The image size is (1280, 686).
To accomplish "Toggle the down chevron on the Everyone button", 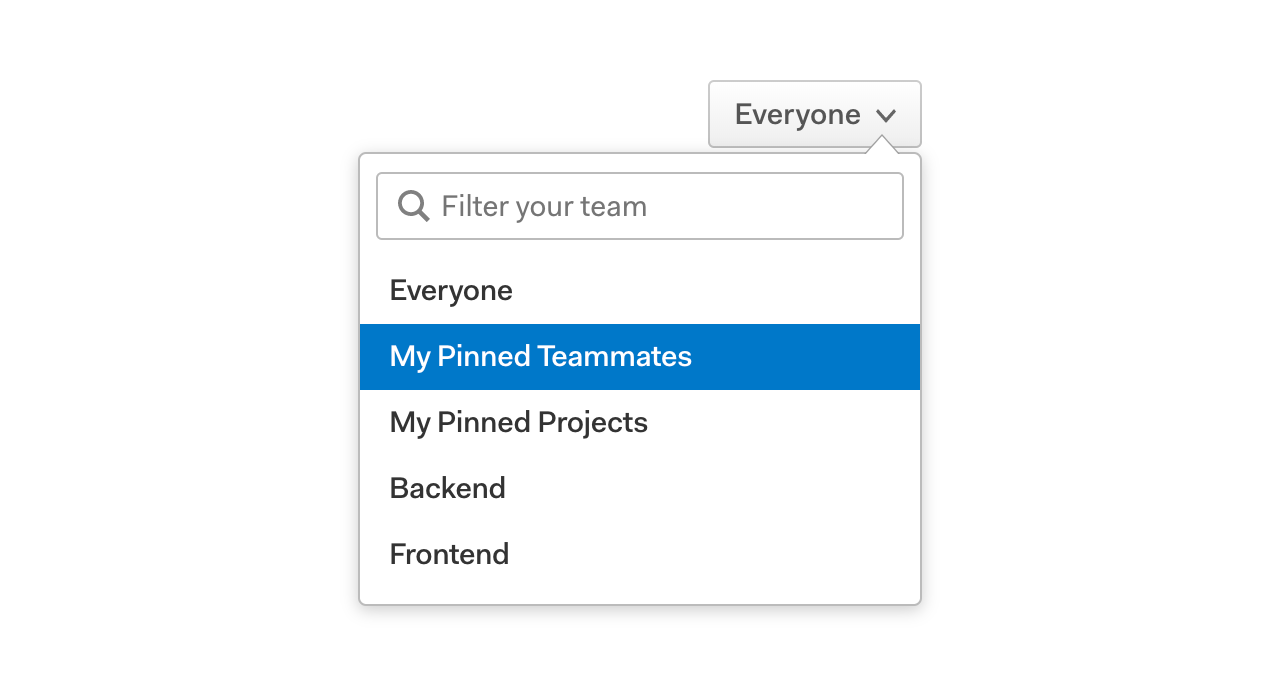I will (885, 116).
